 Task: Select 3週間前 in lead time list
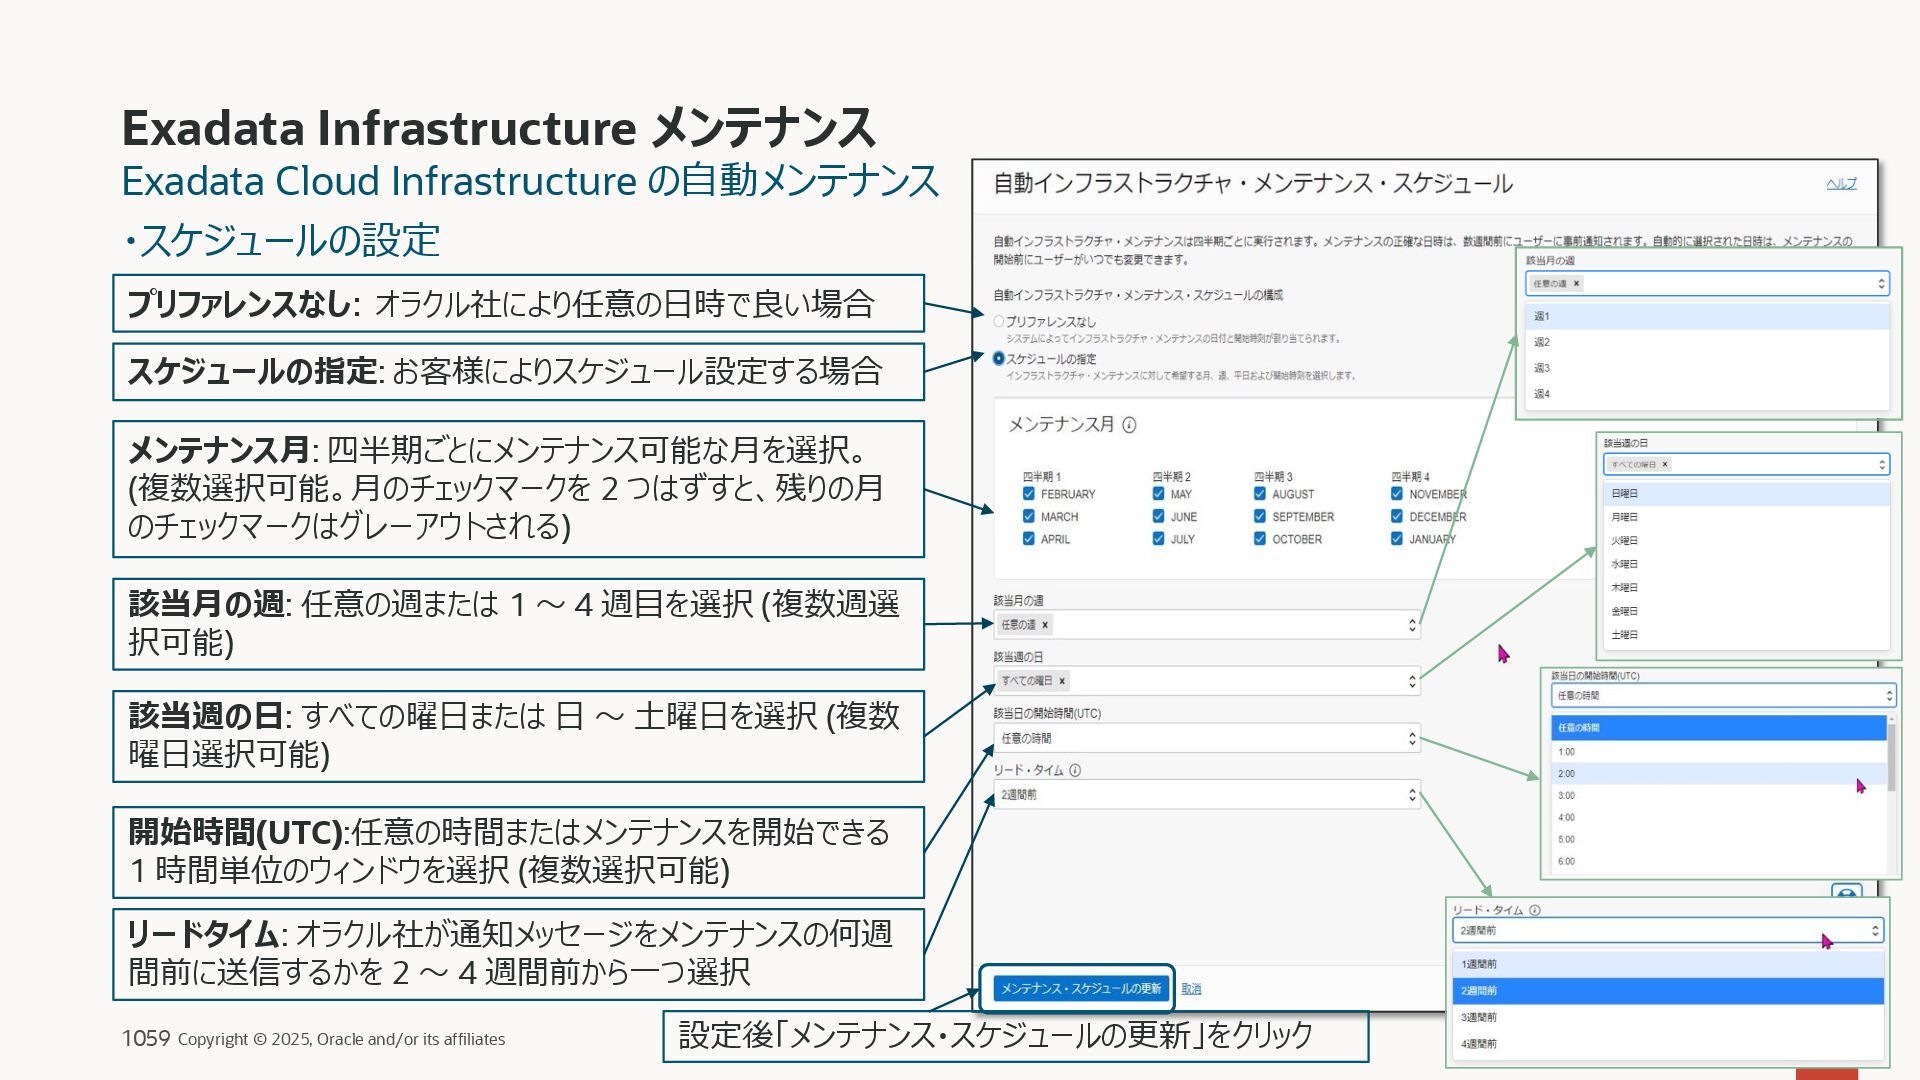1479,1017
